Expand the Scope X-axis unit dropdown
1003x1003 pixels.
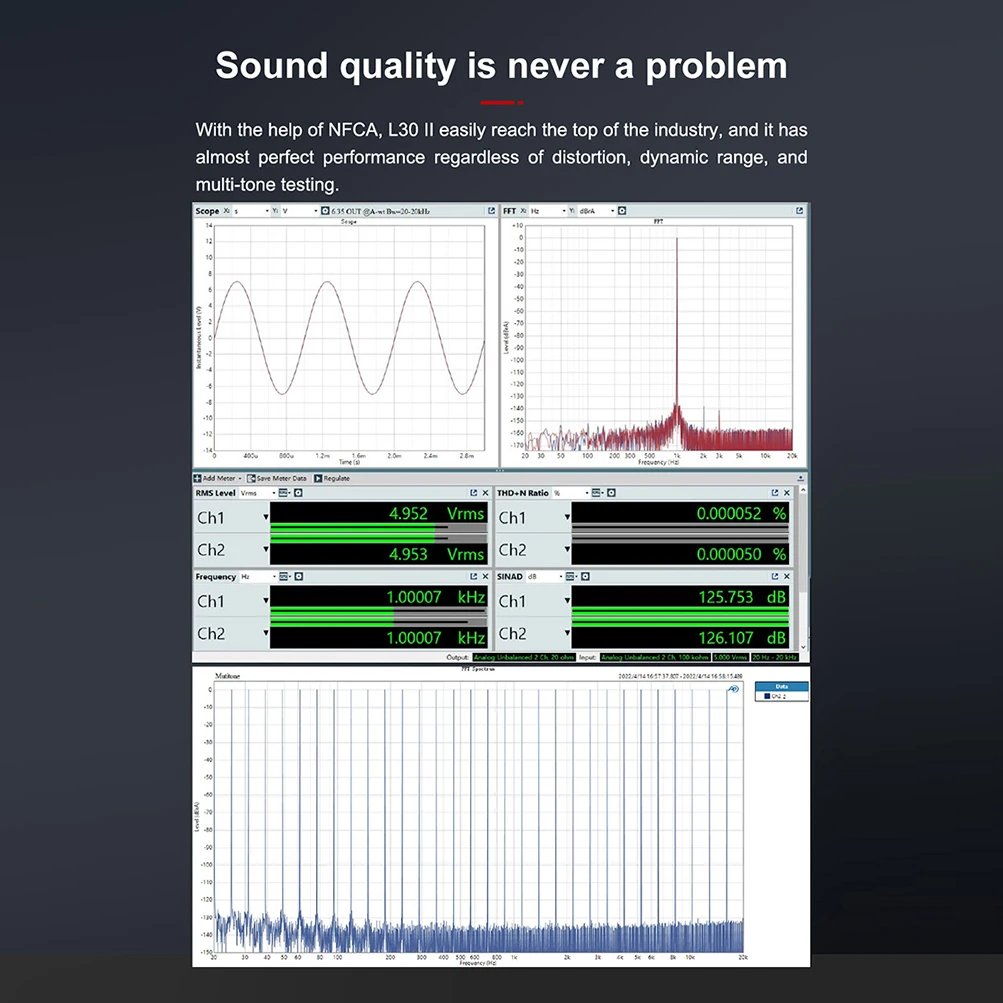pos(251,210)
